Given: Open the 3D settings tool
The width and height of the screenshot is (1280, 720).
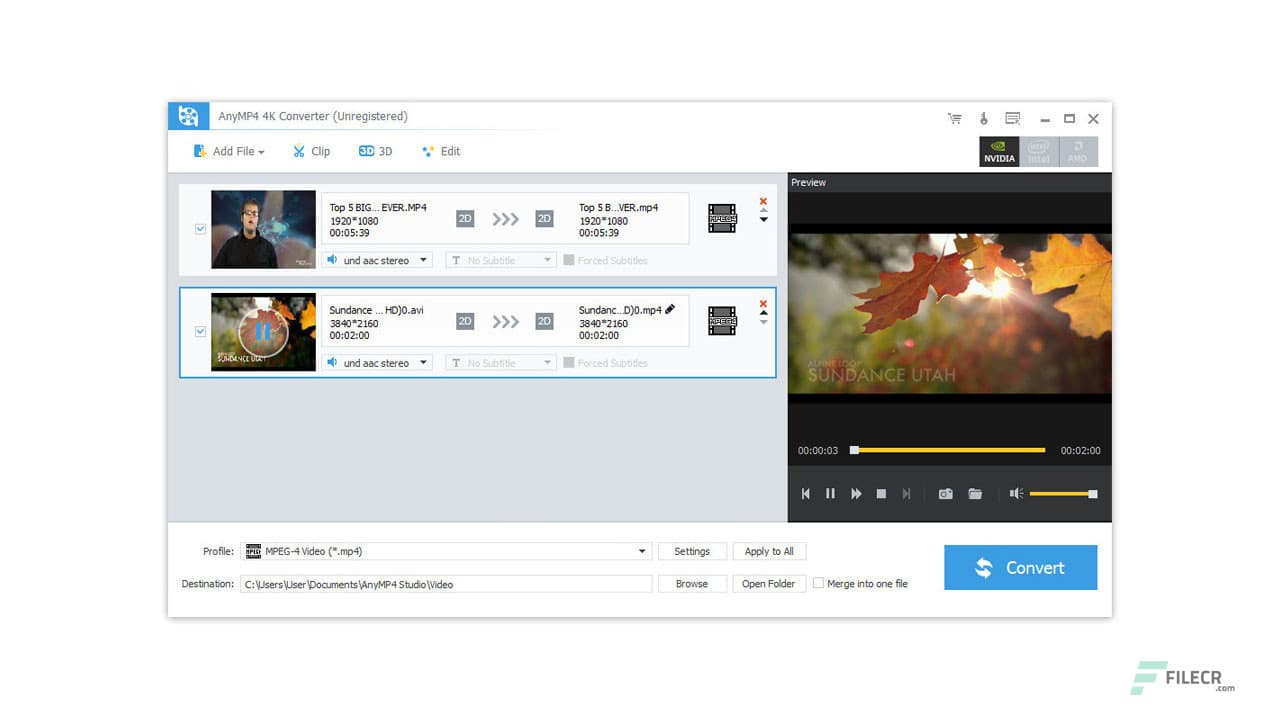Looking at the screenshot, I should [x=375, y=151].
